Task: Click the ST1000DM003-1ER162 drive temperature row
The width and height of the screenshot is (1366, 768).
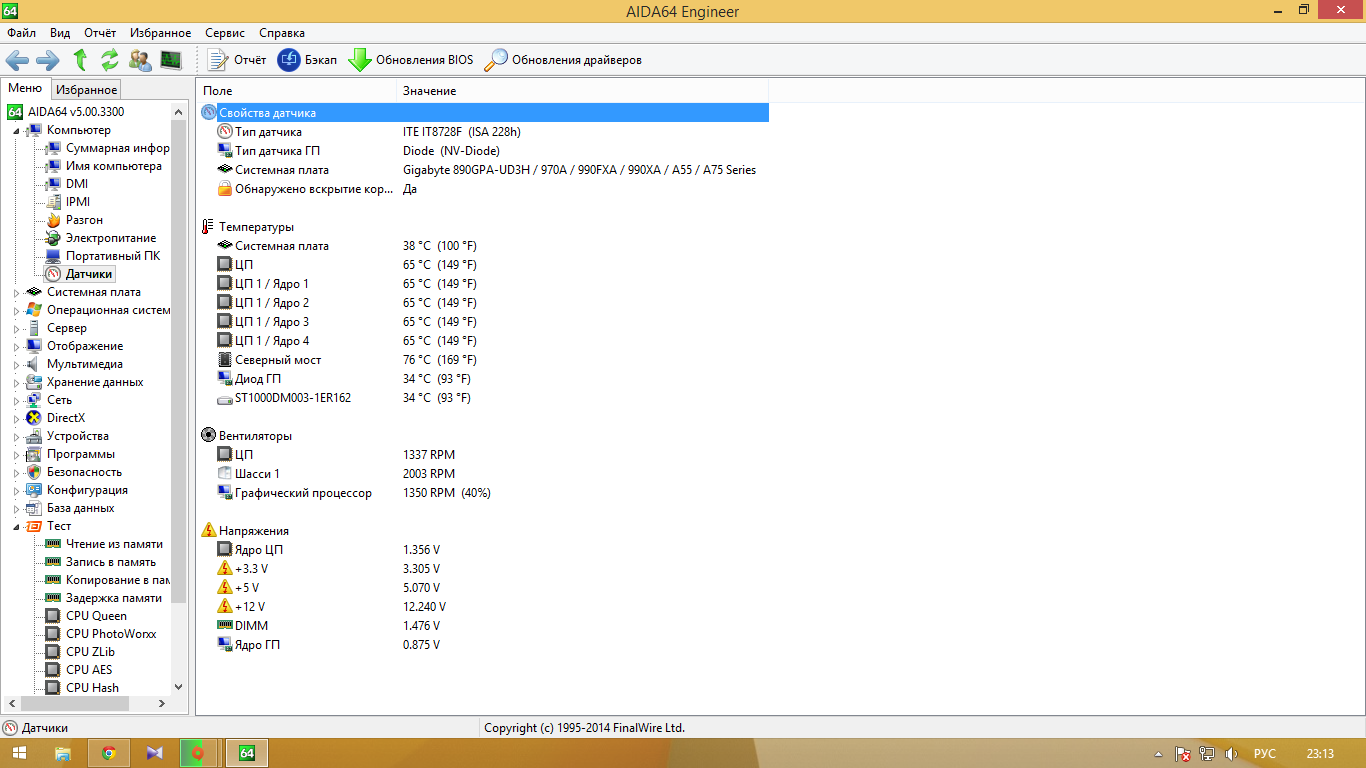Action: click(484, 398)
